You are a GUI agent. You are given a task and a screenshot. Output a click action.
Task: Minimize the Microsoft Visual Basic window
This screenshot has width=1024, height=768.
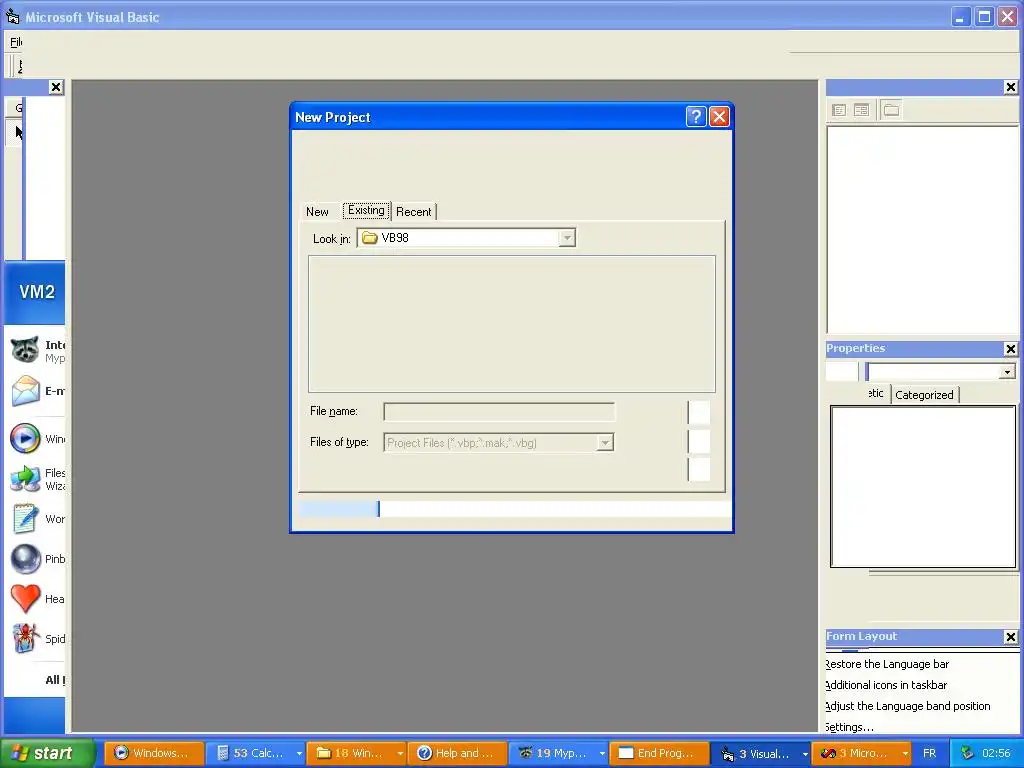[960, 16]
